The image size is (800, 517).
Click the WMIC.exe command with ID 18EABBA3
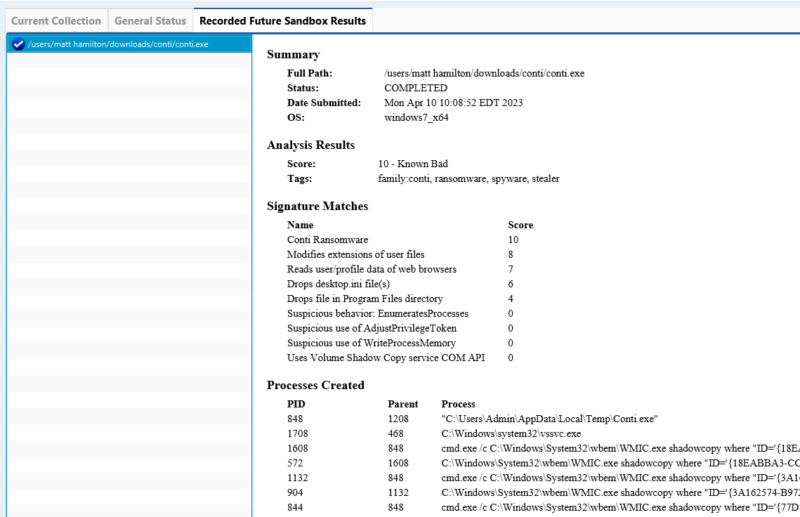click(x=620, y=463)
